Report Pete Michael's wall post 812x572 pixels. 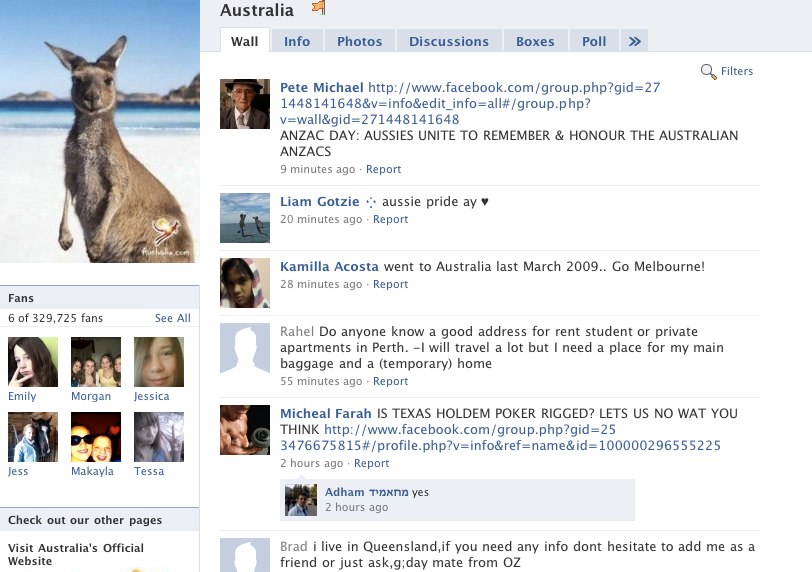click(384, 169)
